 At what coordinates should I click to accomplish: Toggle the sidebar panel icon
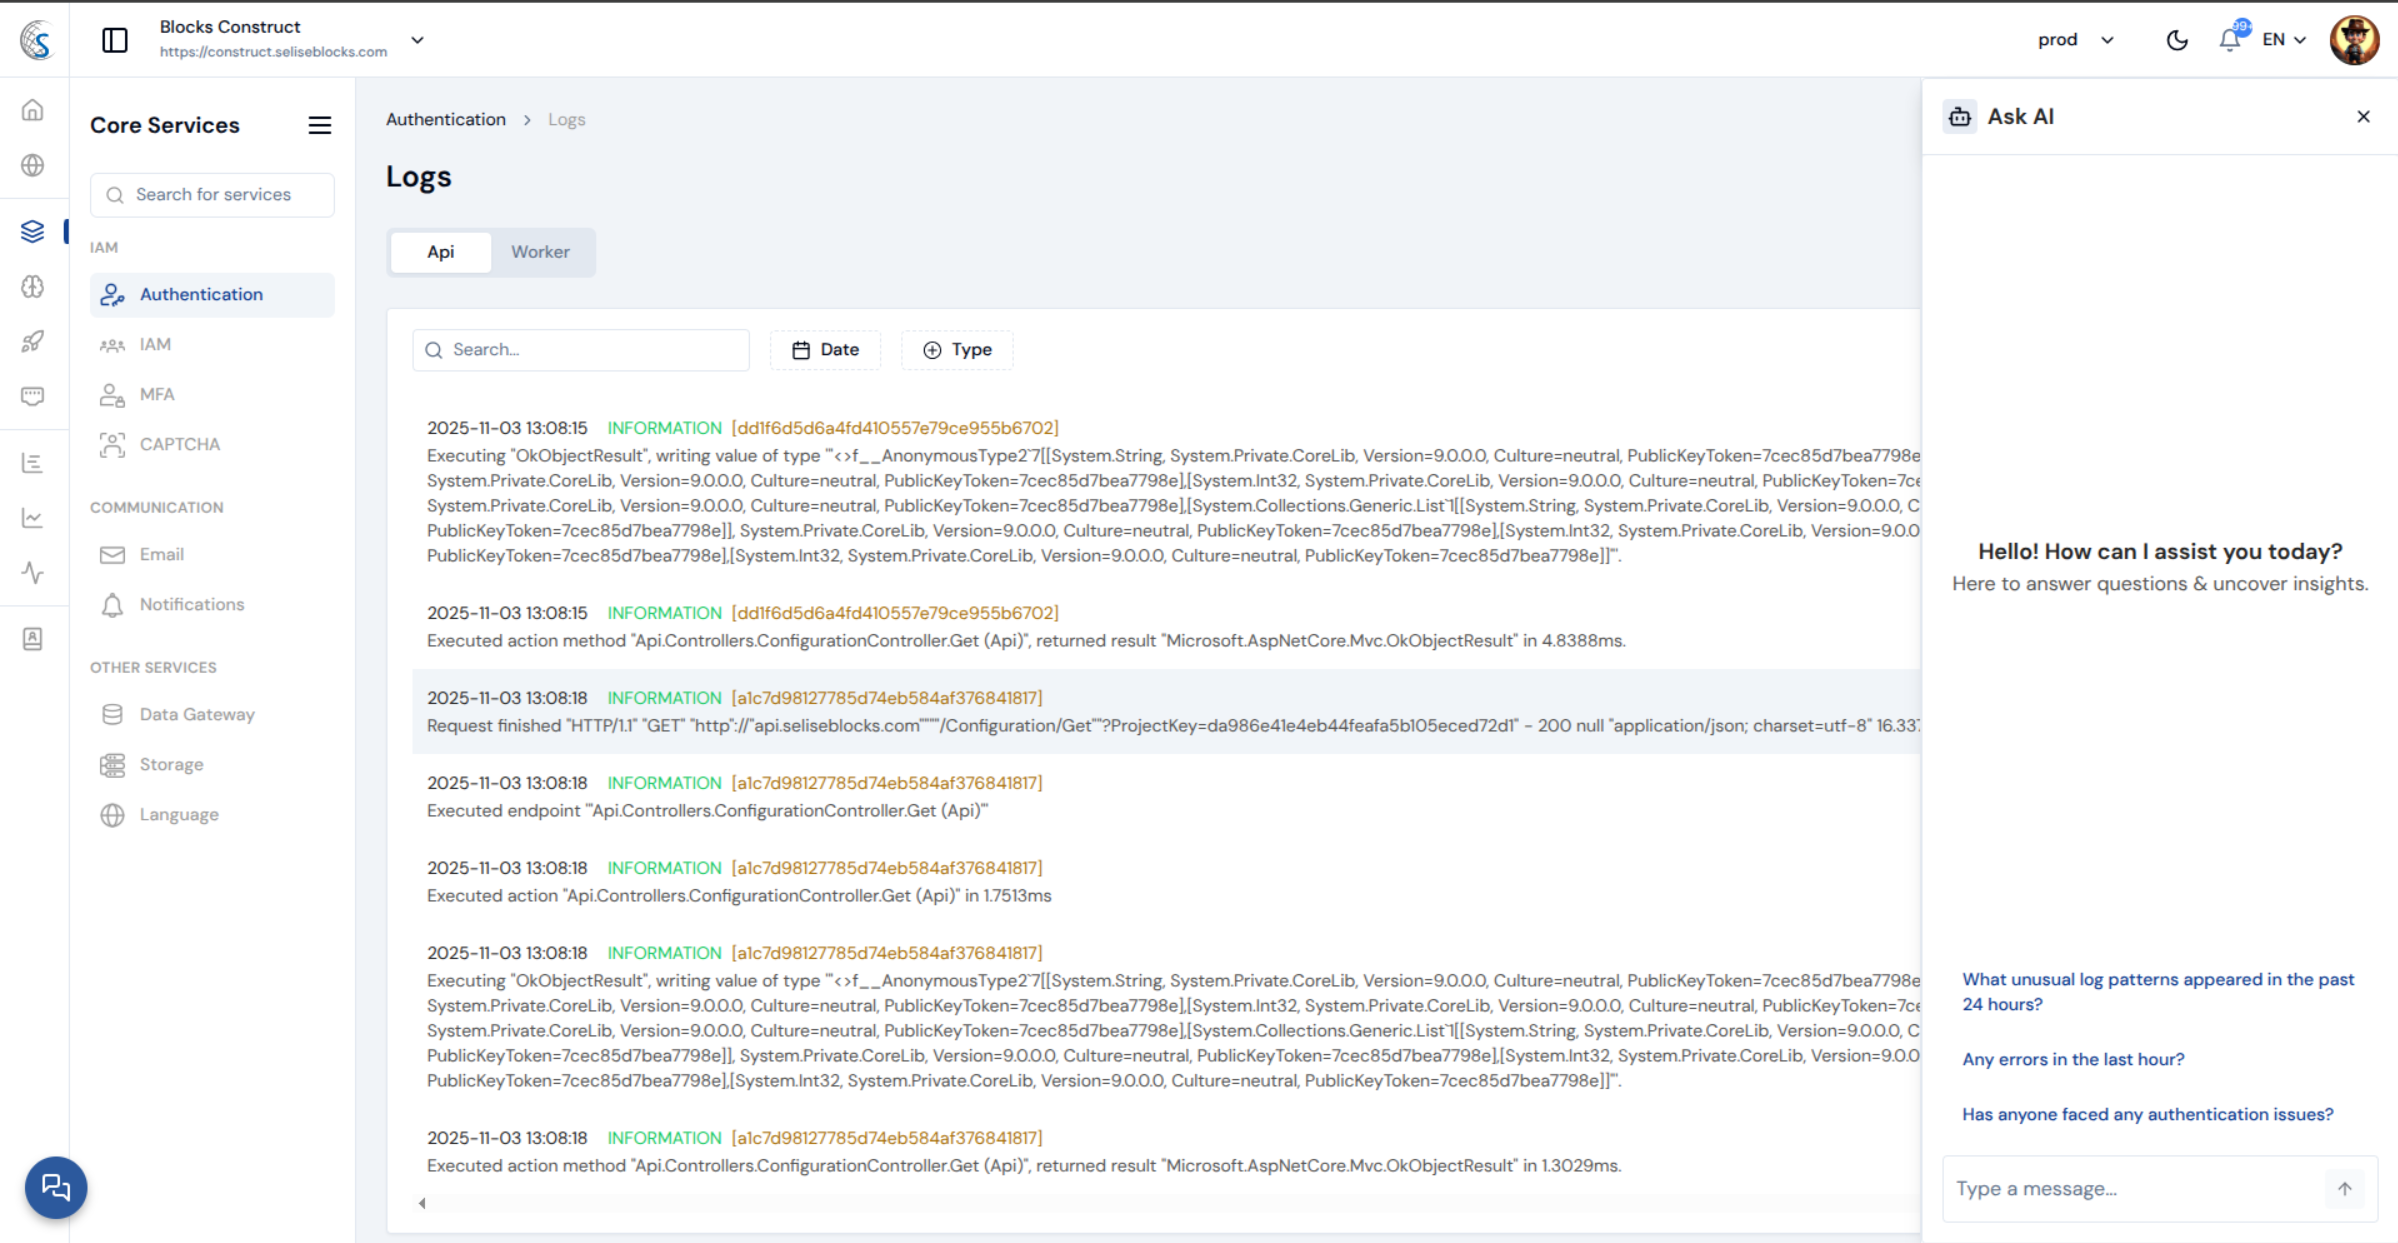tap(115, 40)
